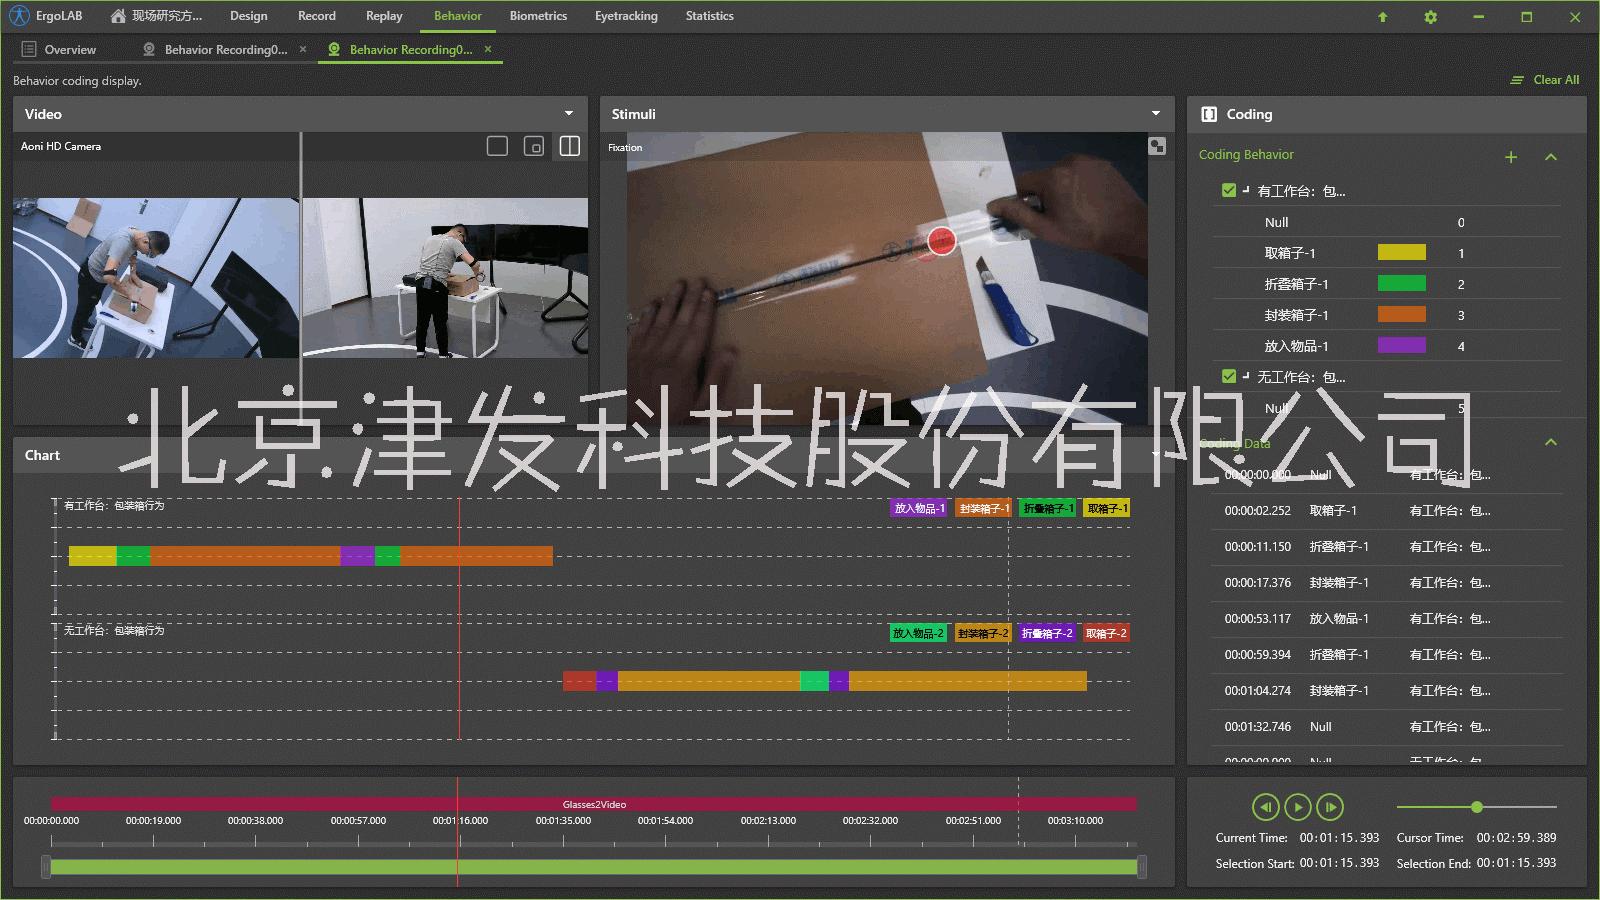This screenshot has height=900, width=1600.
Task: Add new coding behavior with plus icon
Action: click(x=1511, y=157)
